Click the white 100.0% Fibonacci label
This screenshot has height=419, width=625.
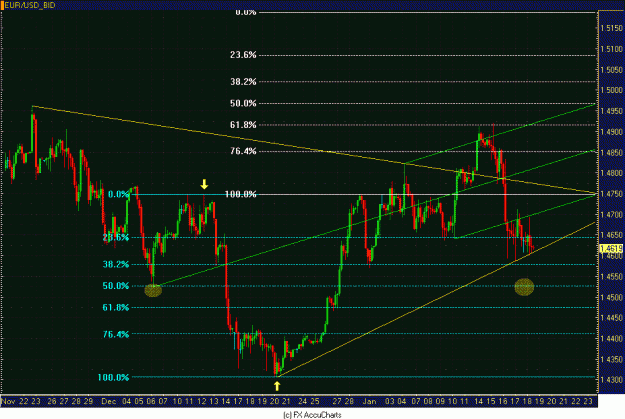[241, 194]
